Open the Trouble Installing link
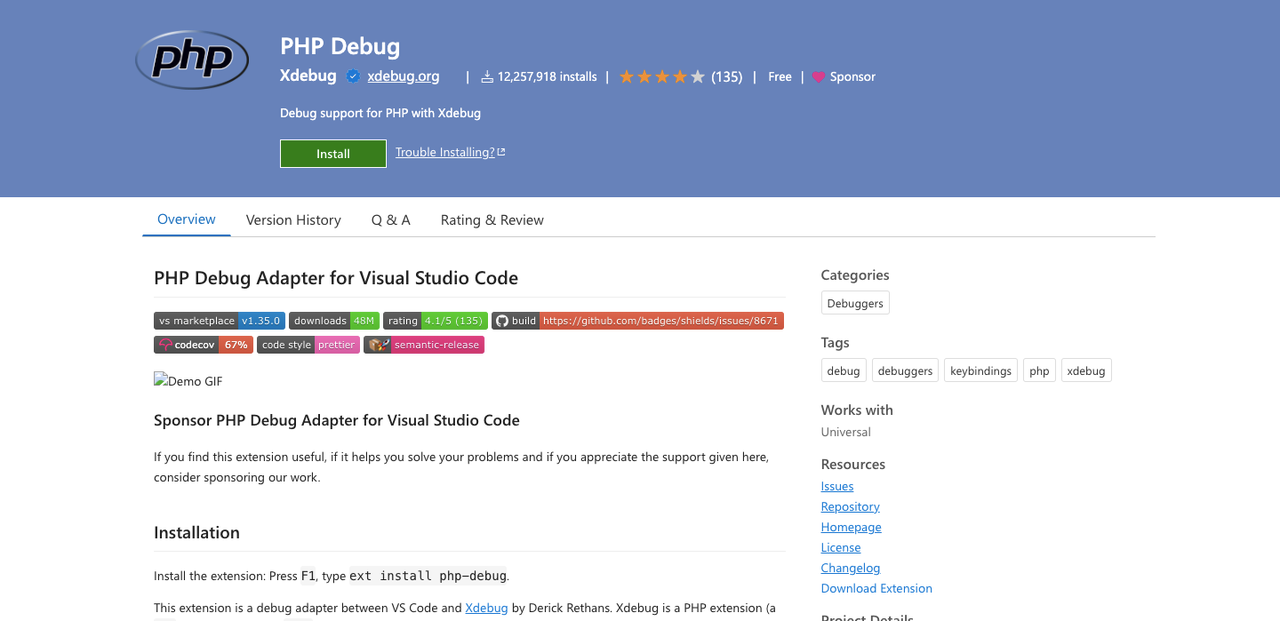 (450, 152)
